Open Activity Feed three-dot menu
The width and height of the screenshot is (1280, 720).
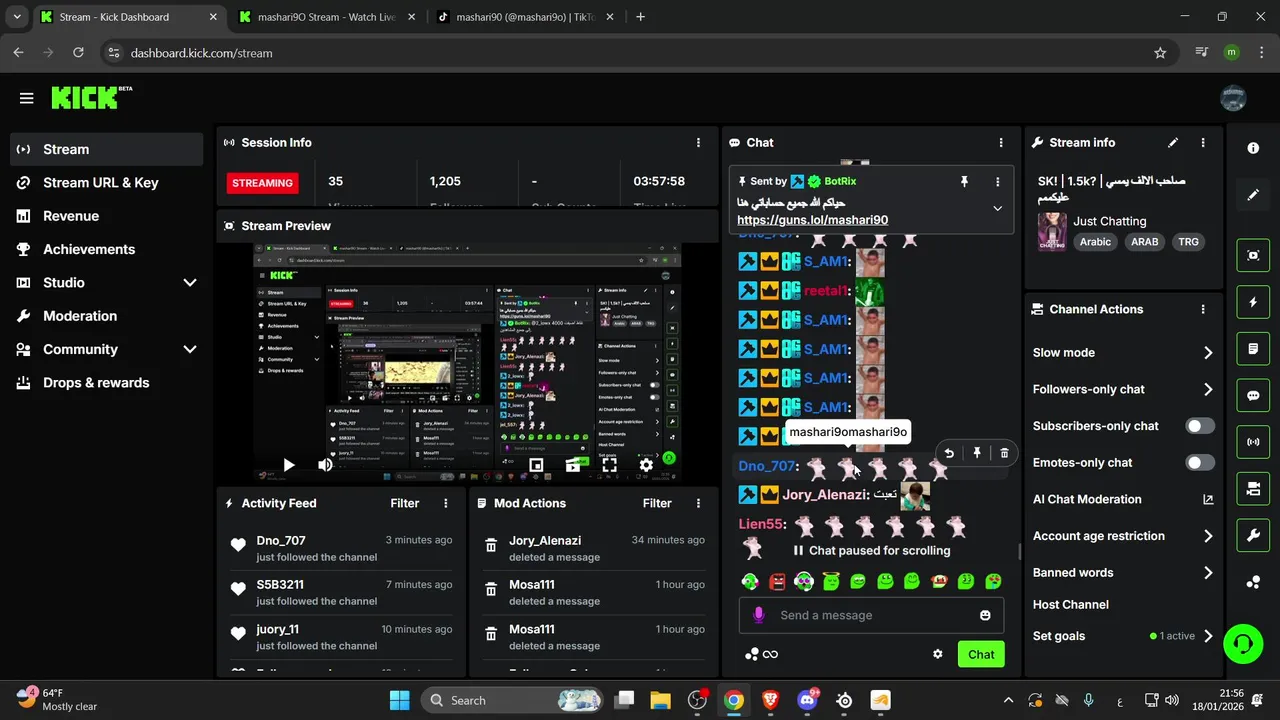(446, 503)
